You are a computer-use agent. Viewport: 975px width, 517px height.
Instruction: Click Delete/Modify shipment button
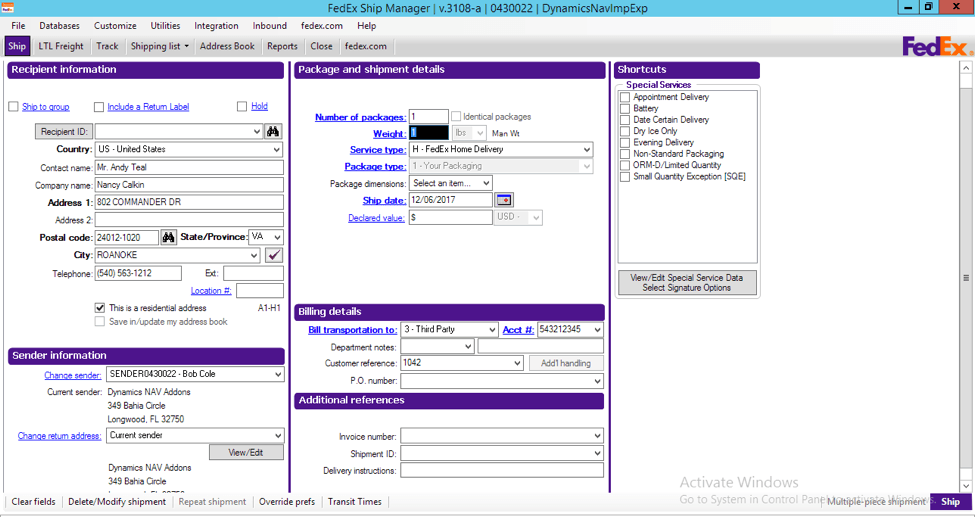click(117, 501)
